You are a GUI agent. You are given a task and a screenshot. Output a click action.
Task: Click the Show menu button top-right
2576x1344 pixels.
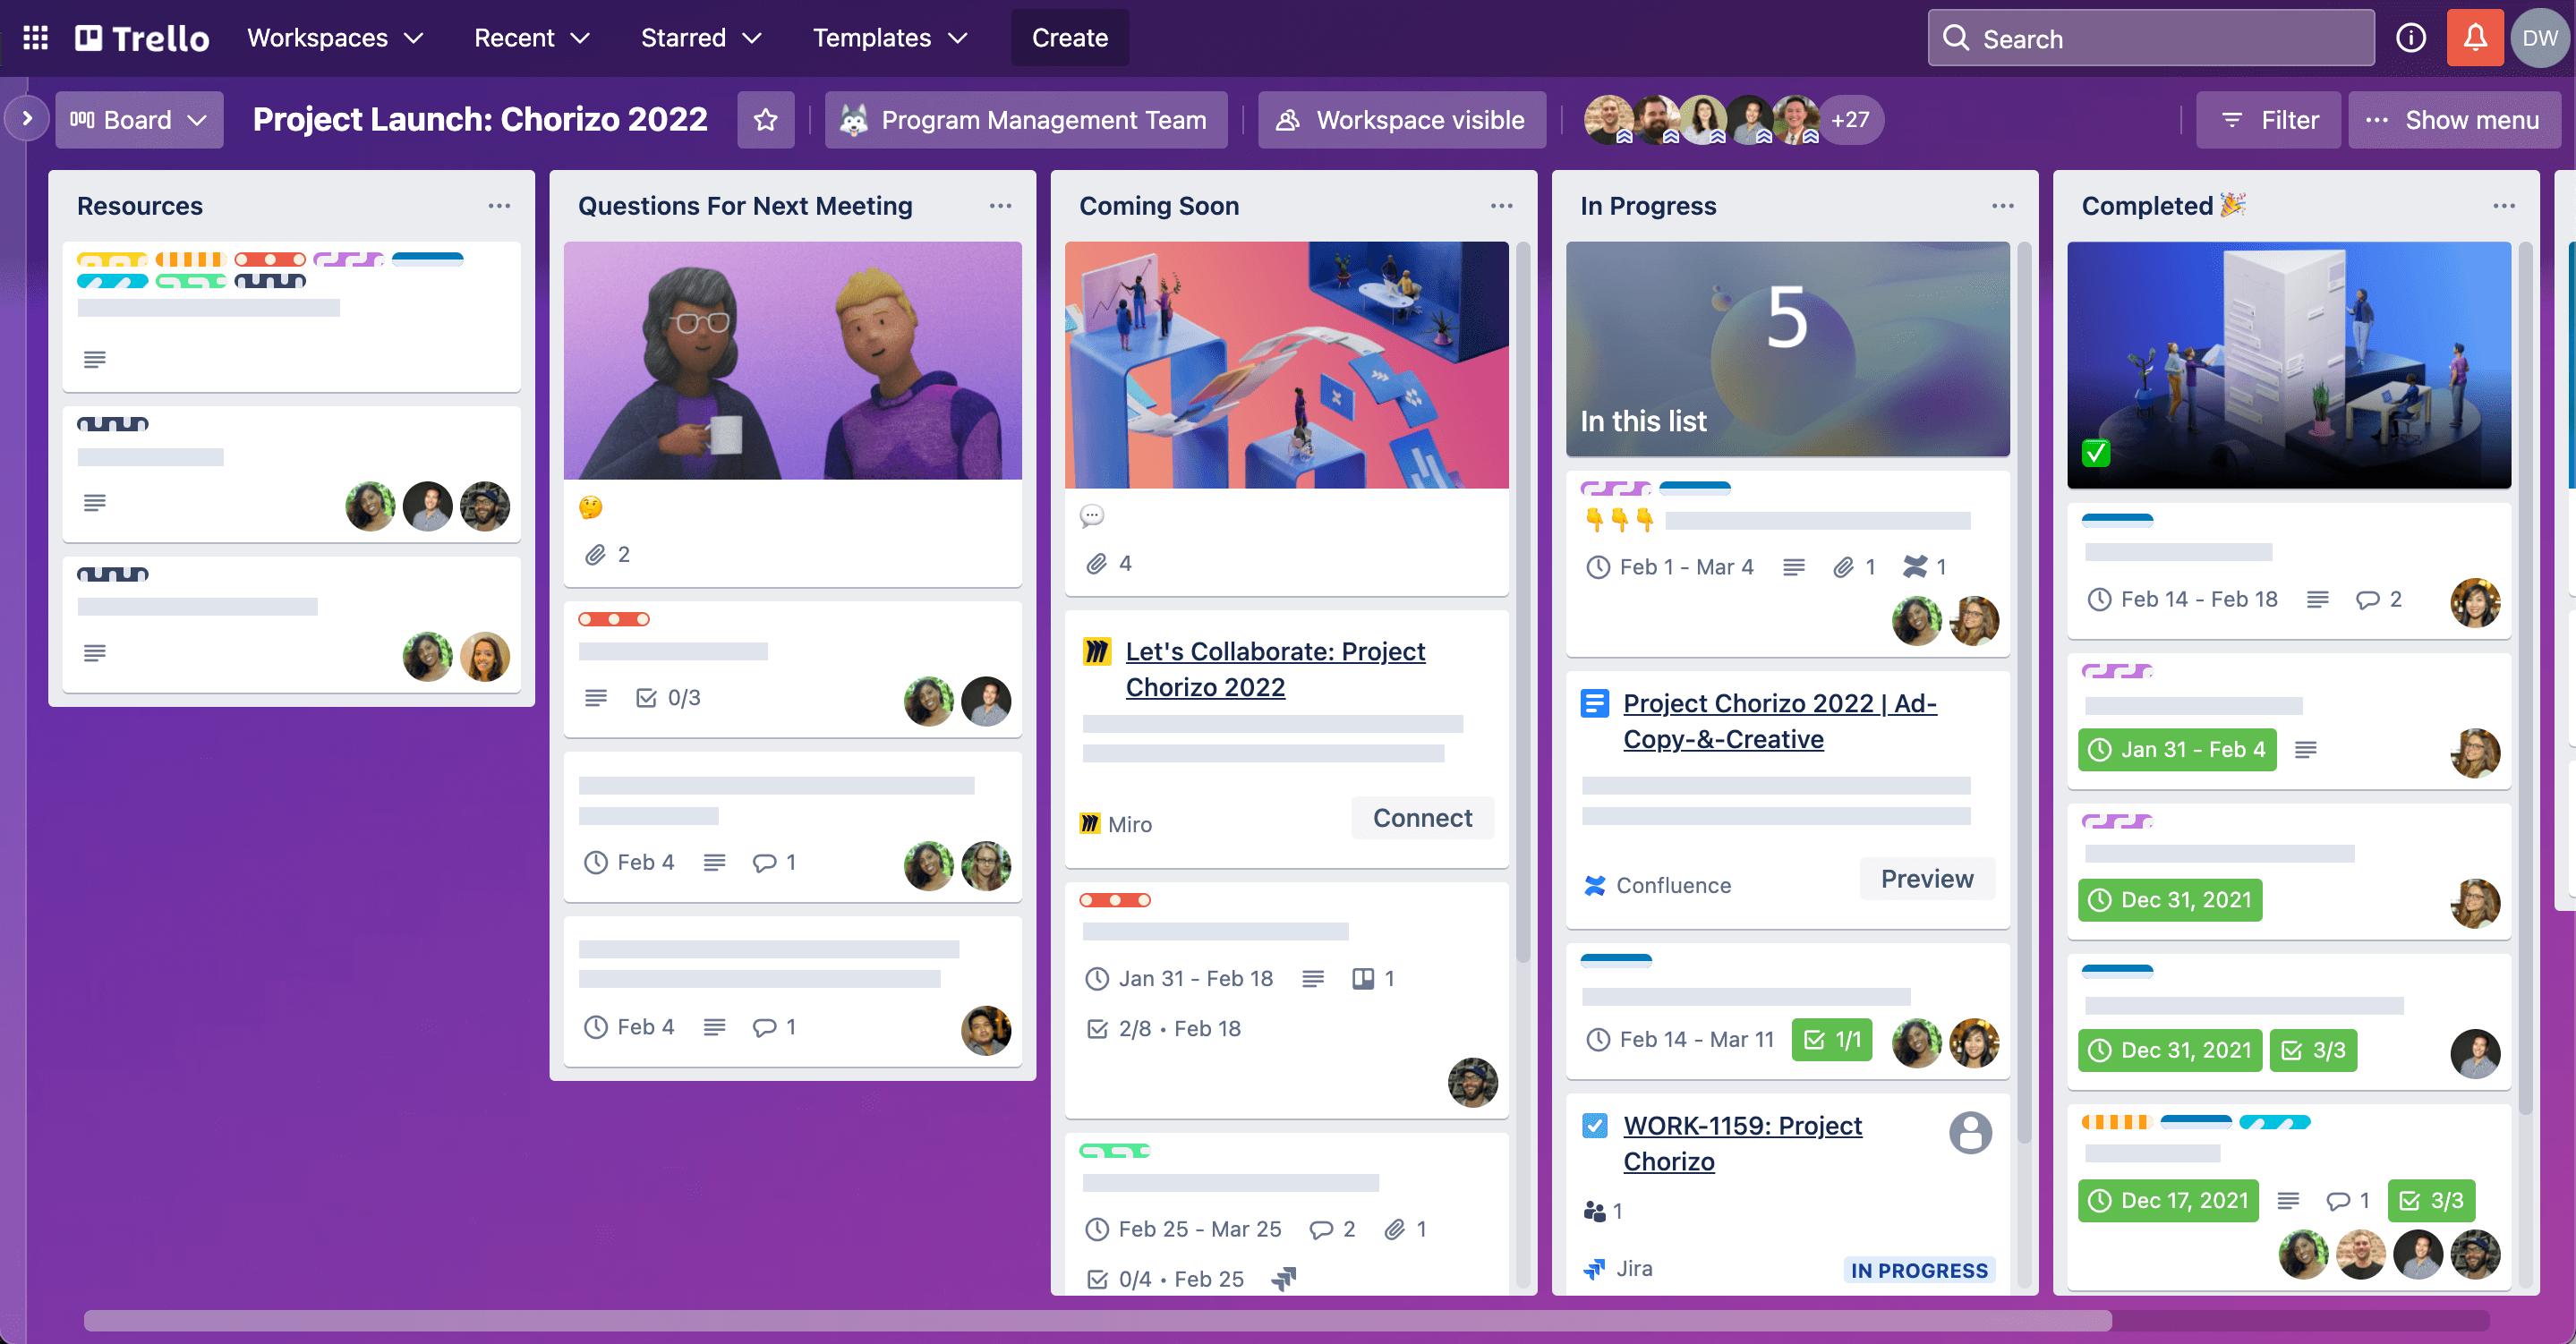(x=2455, y=119)
